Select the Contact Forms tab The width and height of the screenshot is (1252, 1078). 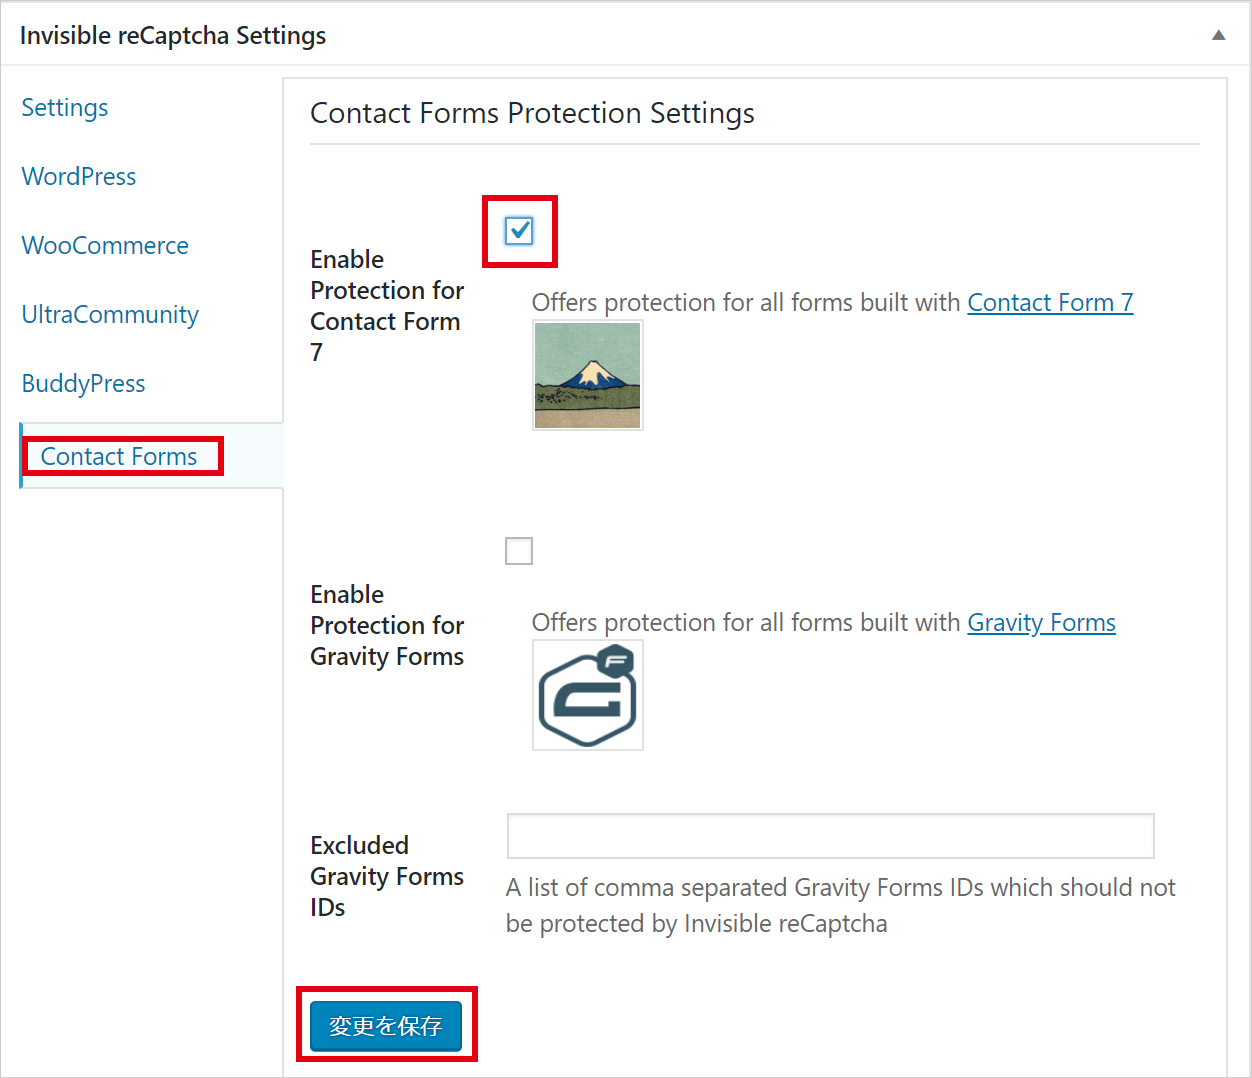(119, 457)
